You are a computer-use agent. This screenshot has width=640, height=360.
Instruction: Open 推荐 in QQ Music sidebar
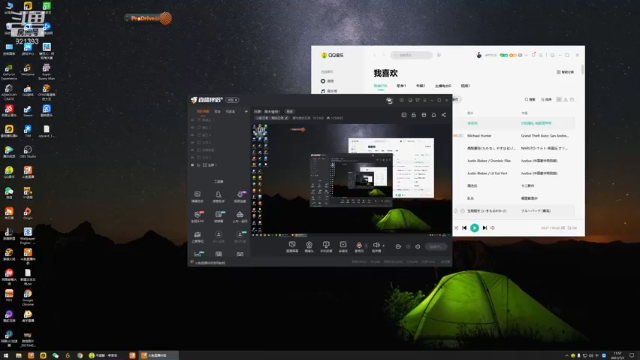coord(328,81)
